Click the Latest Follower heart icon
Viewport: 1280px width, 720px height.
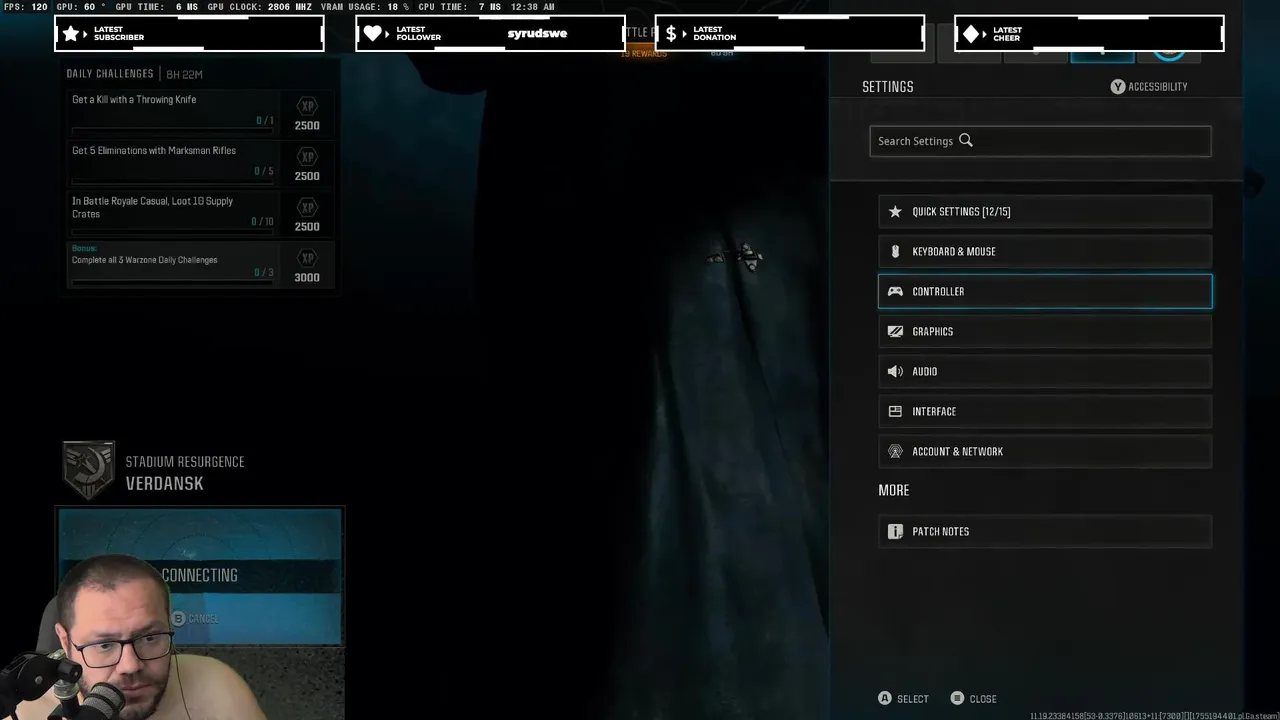tap(373, 33)
